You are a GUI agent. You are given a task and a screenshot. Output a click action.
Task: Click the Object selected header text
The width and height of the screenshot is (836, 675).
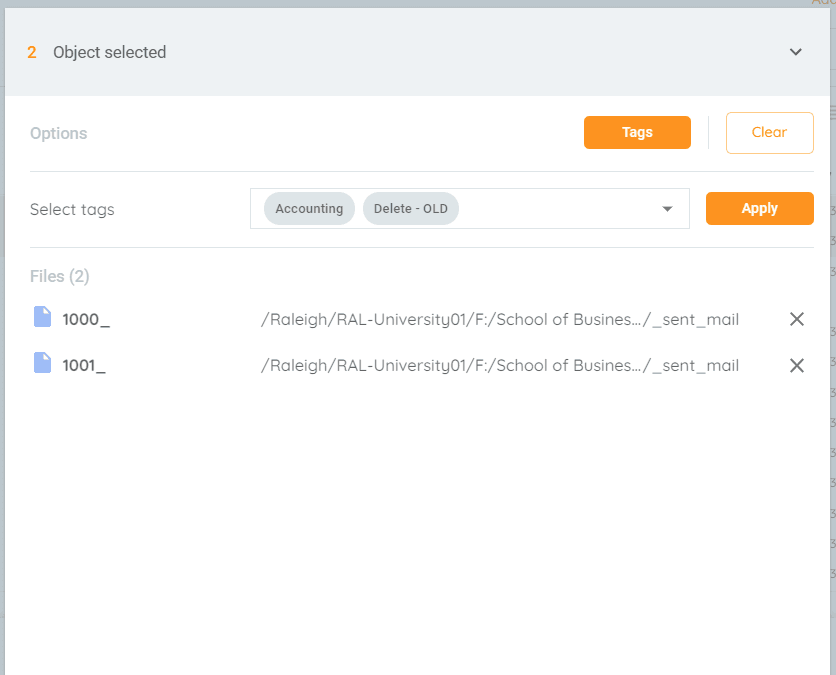pos(109,52)
